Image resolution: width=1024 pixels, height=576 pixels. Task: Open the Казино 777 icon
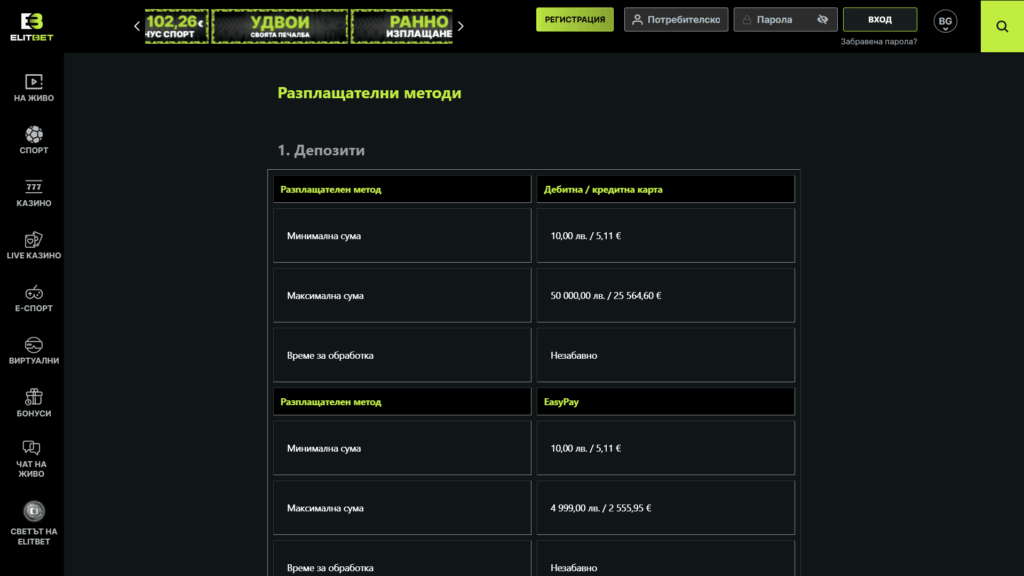click(33, 187)
